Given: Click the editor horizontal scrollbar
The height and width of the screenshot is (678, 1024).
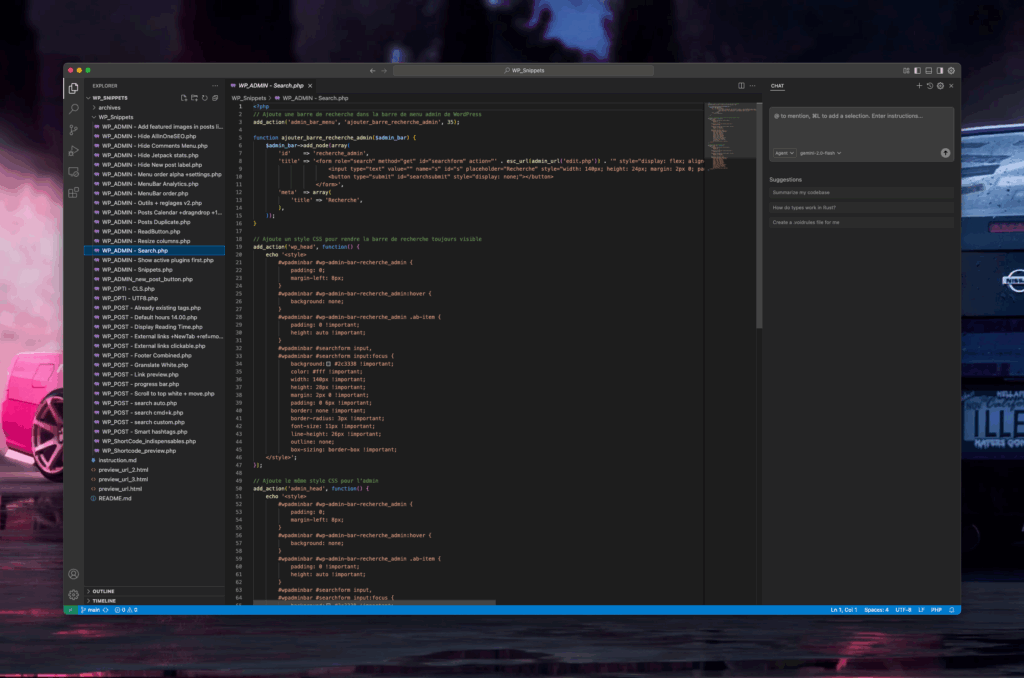Looking at the screenshot, I should (x=374, y=602).
